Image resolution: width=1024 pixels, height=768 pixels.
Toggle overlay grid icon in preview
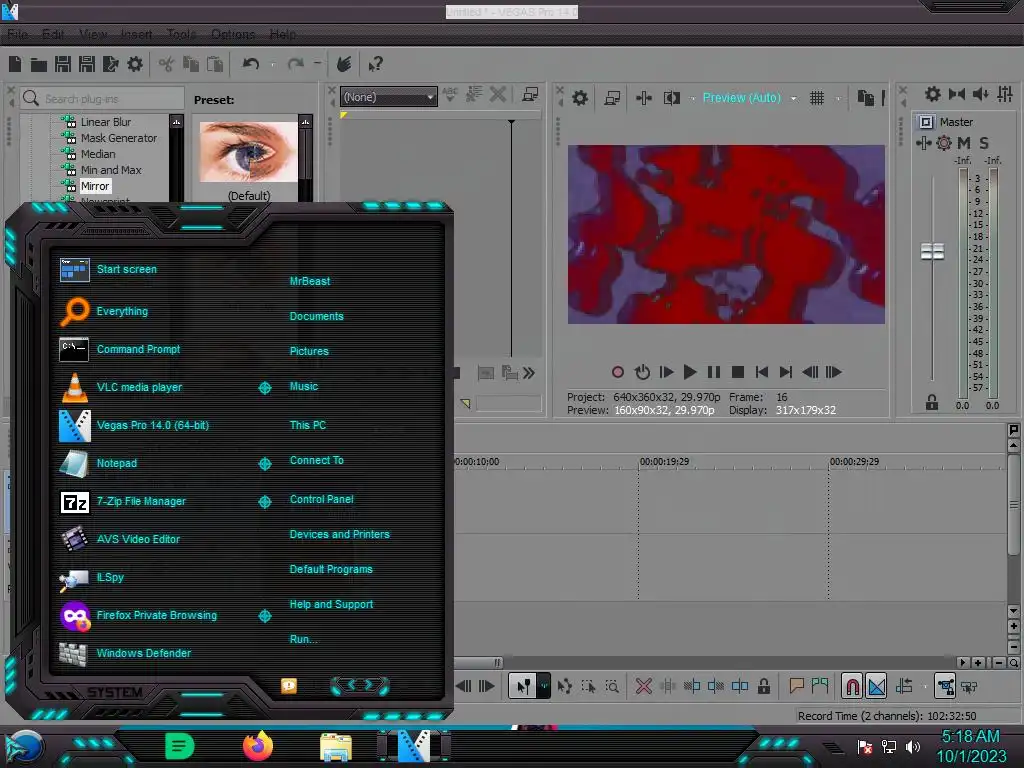click(x=817, y=98)
